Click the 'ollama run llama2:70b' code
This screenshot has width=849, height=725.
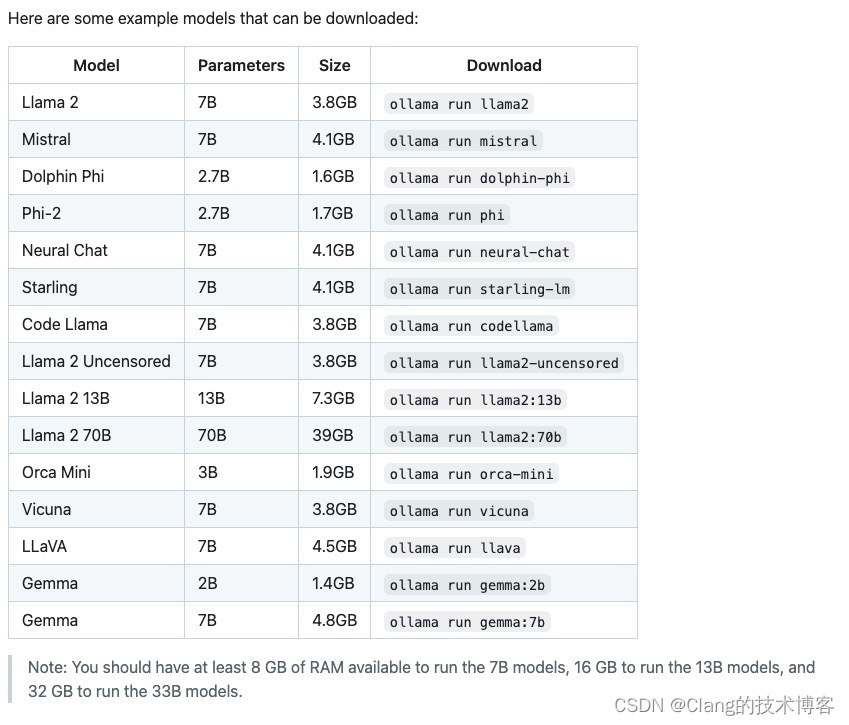click(475, 437)
